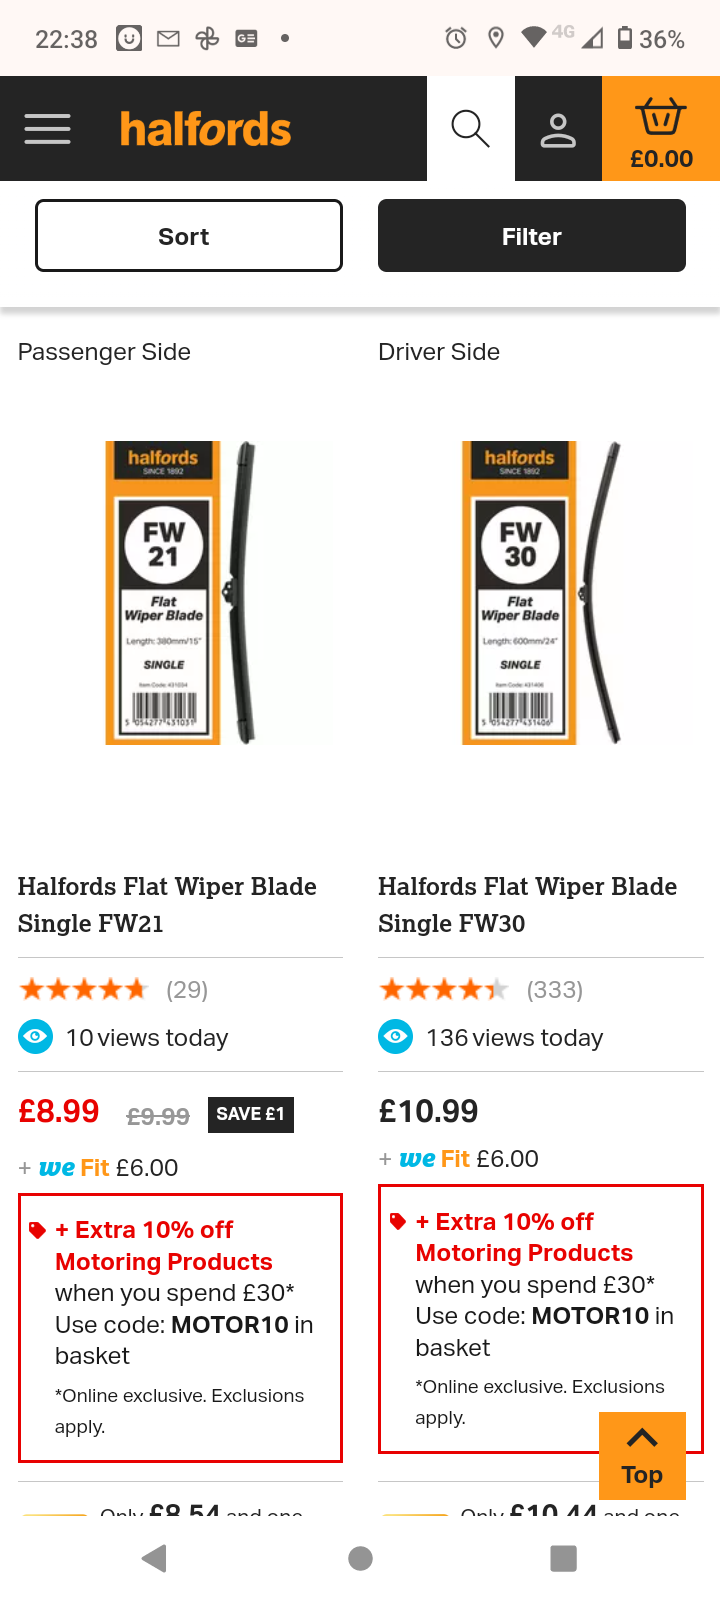This screenshot has height=1600, width=720.
Task: View the FW30 wiper blade product image
Action: (x=540, y=593)
